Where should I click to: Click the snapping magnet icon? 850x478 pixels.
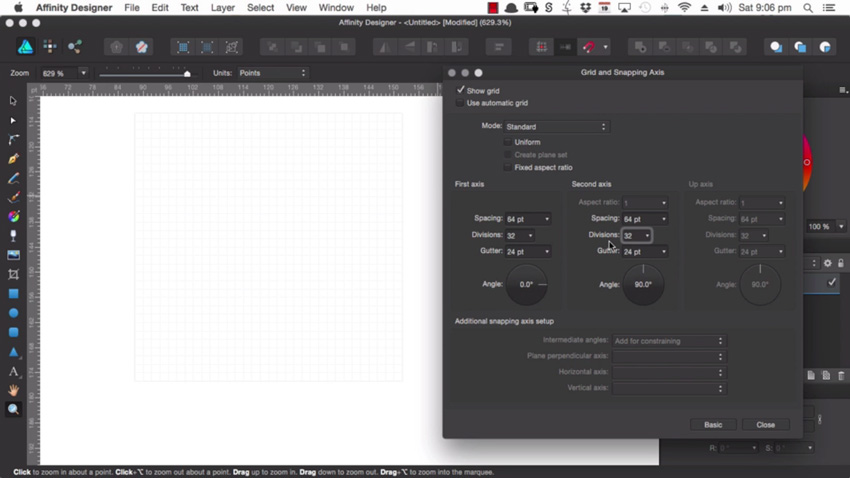589,47
